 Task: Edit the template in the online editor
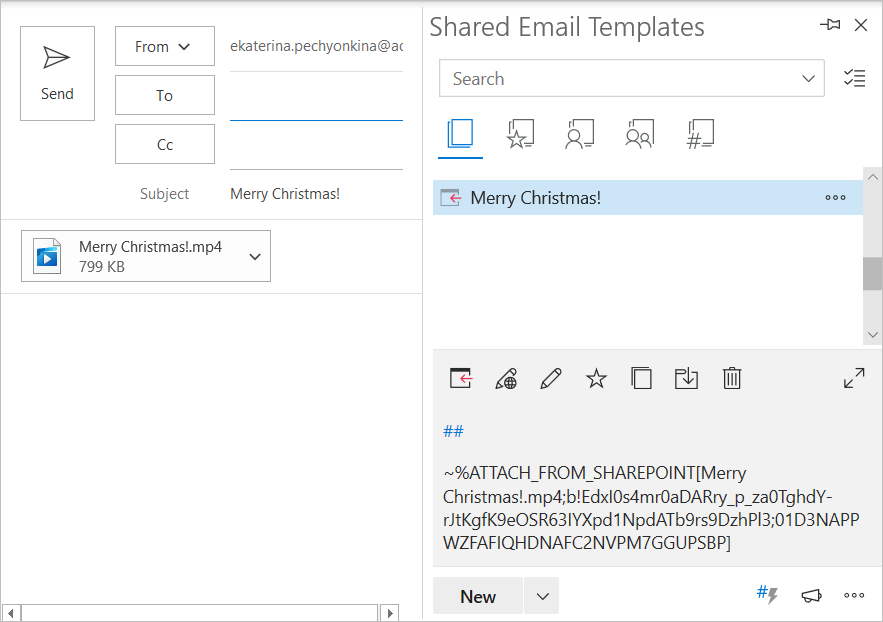tap(506, 378)
